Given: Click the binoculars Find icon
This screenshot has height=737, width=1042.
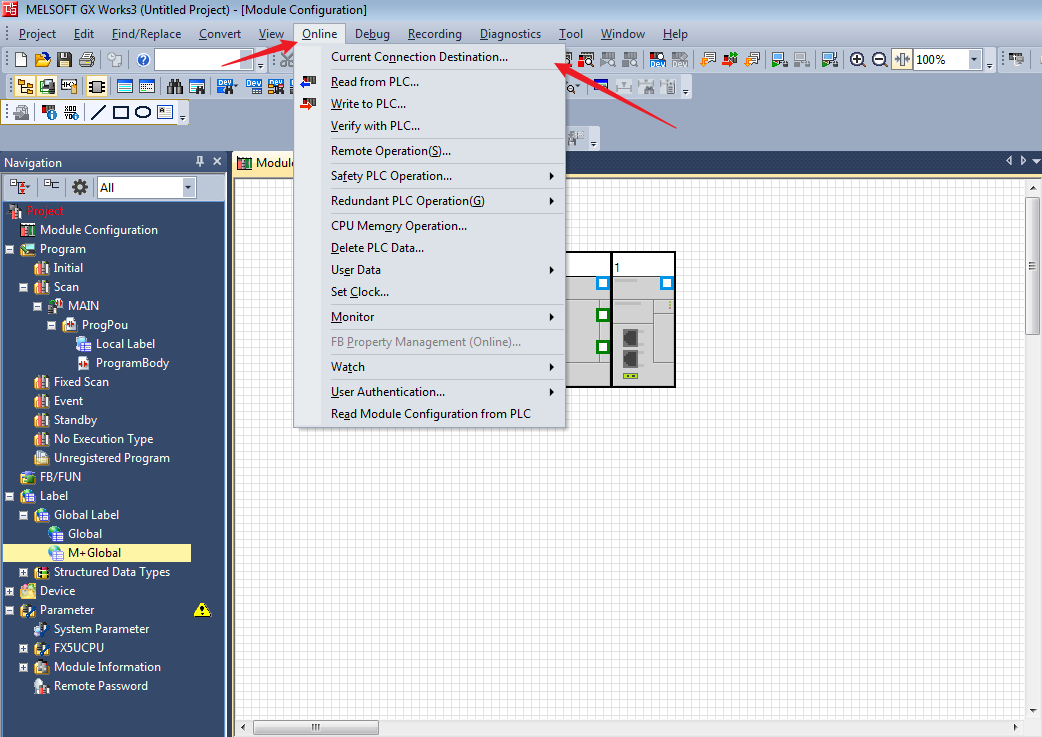Looking at the screenshot, I should (175, 86).
